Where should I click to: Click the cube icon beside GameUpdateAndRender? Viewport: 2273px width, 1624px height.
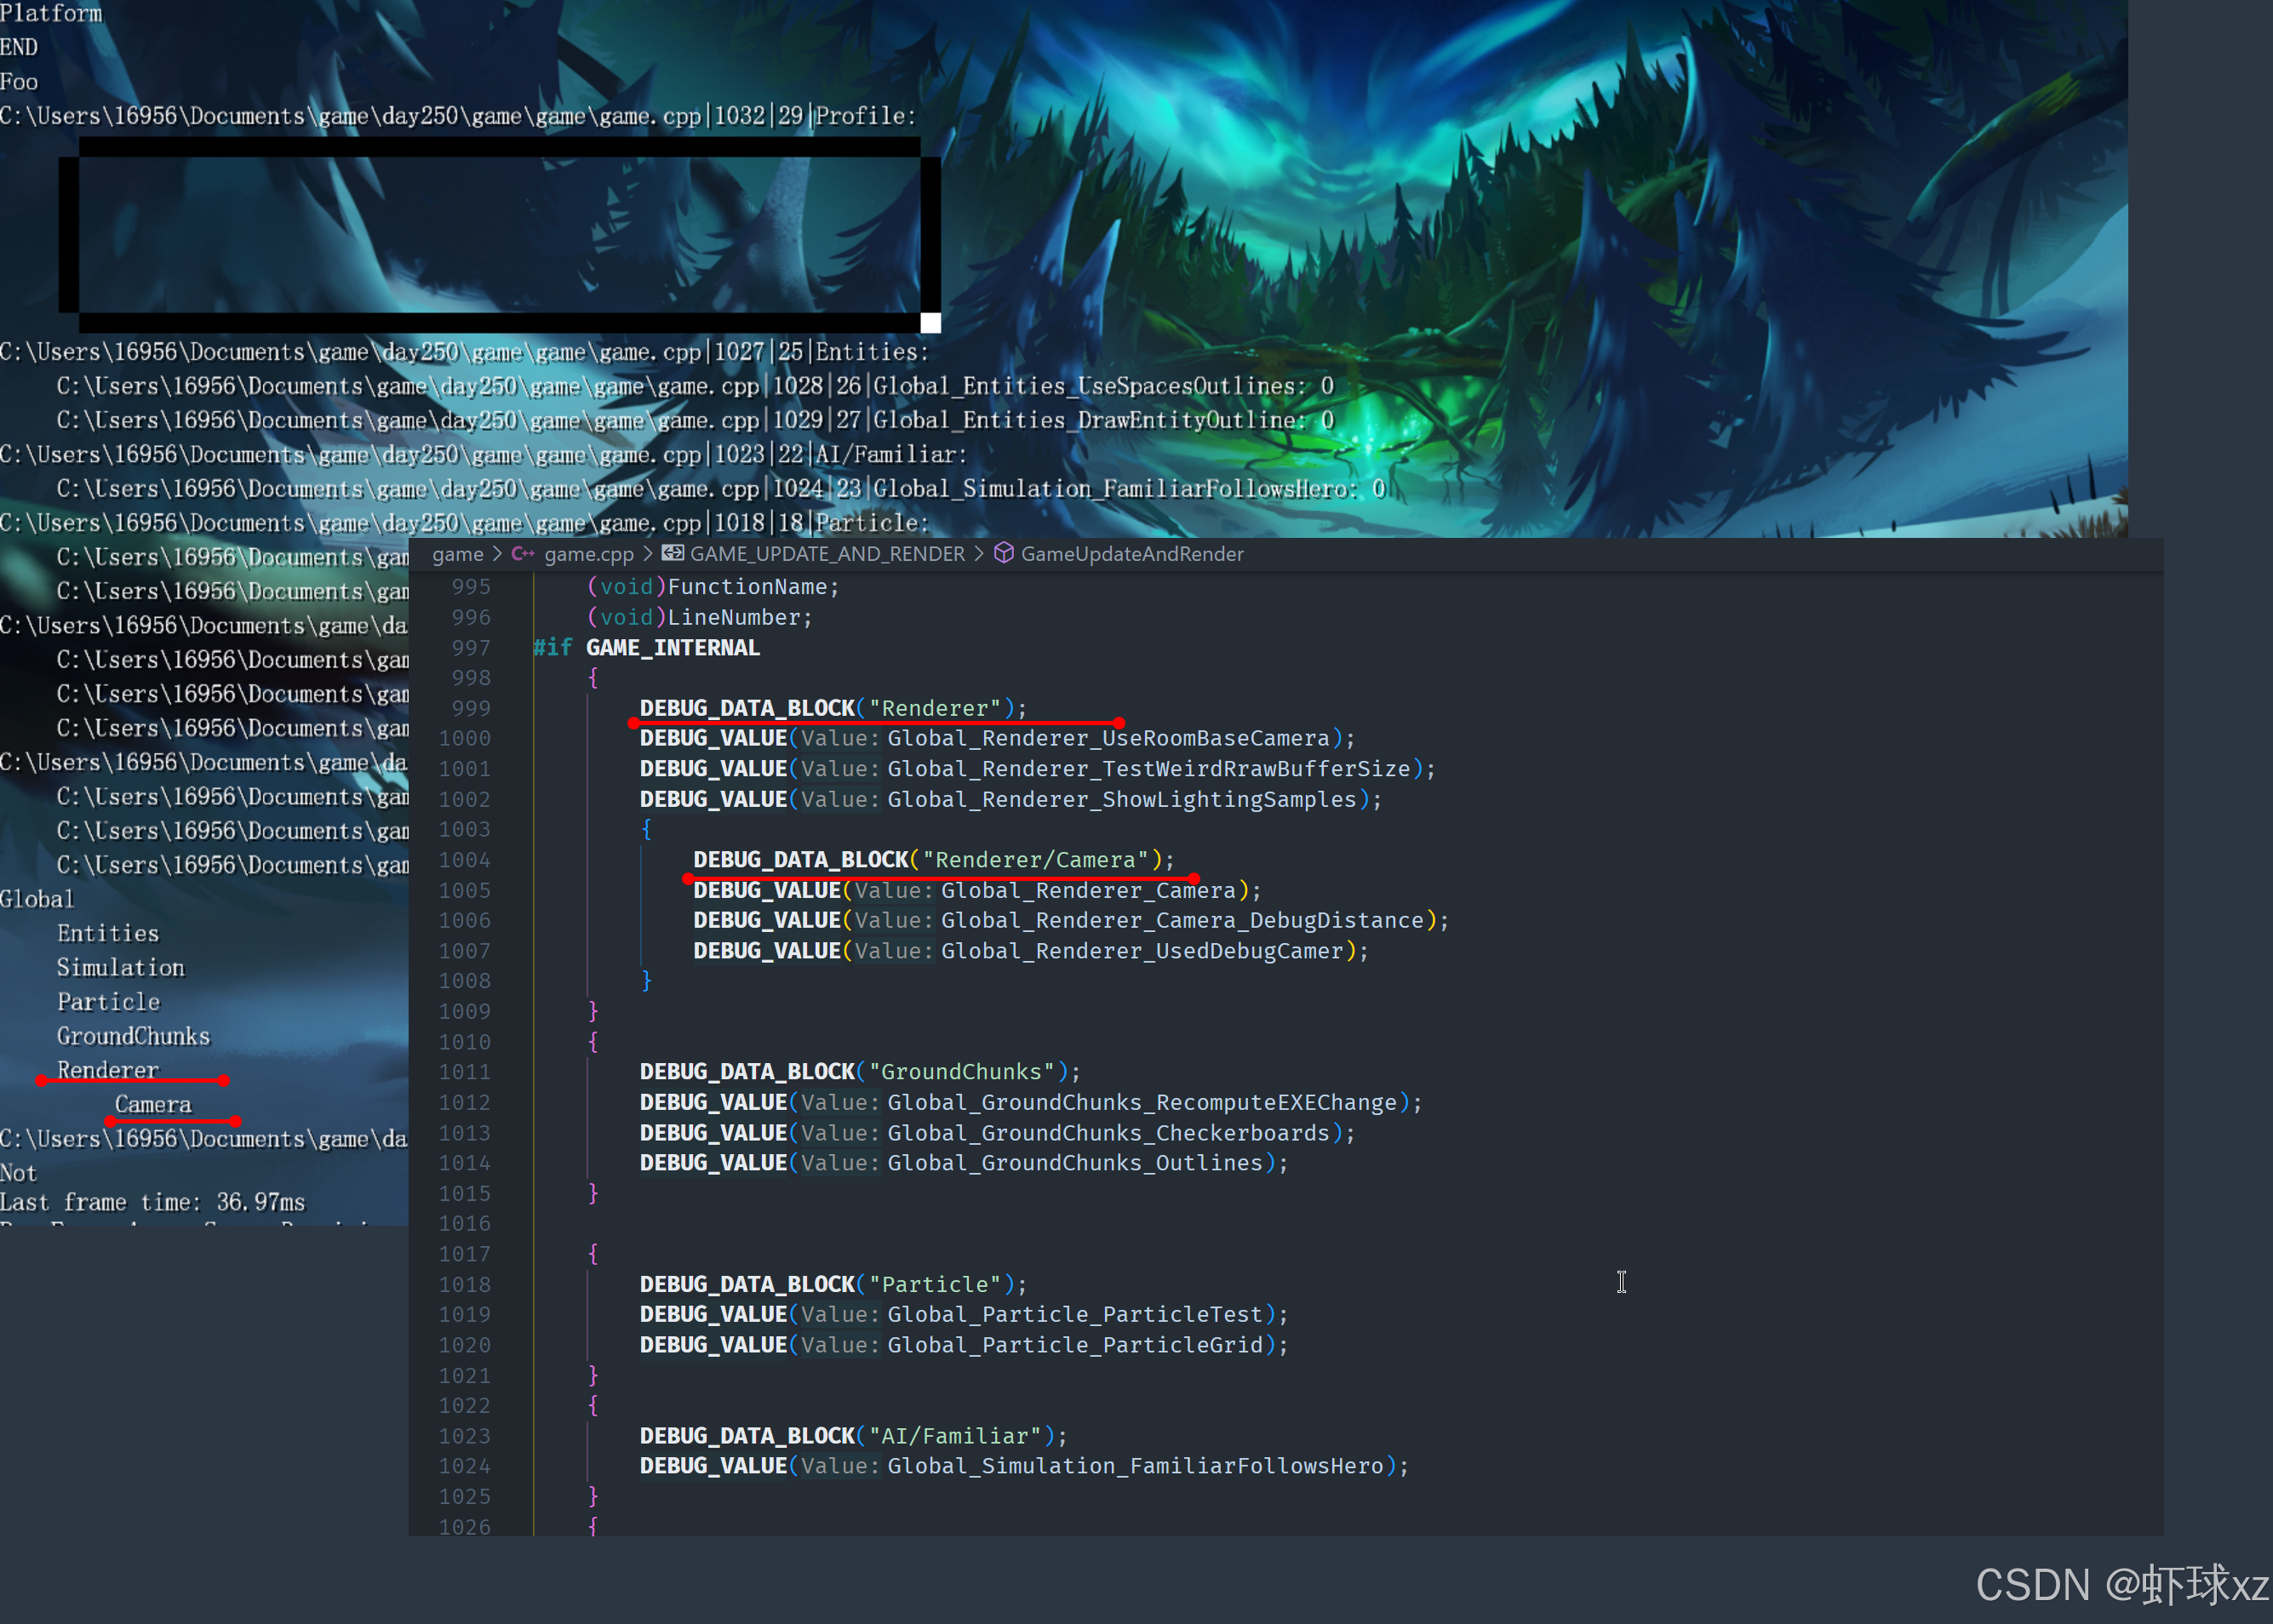[x=1004, y=553]
